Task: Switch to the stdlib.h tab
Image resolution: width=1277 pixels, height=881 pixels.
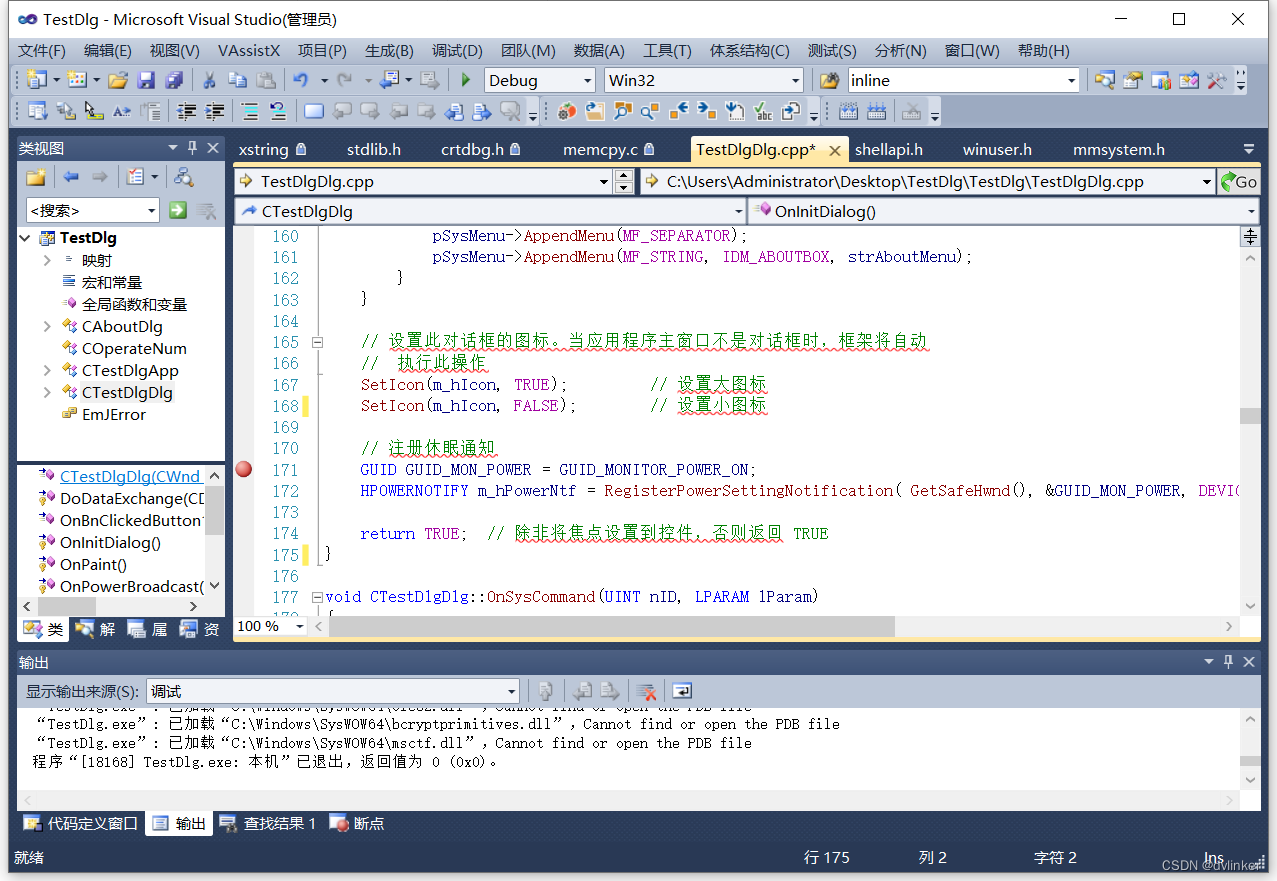Action: click(x=374, y=149)
